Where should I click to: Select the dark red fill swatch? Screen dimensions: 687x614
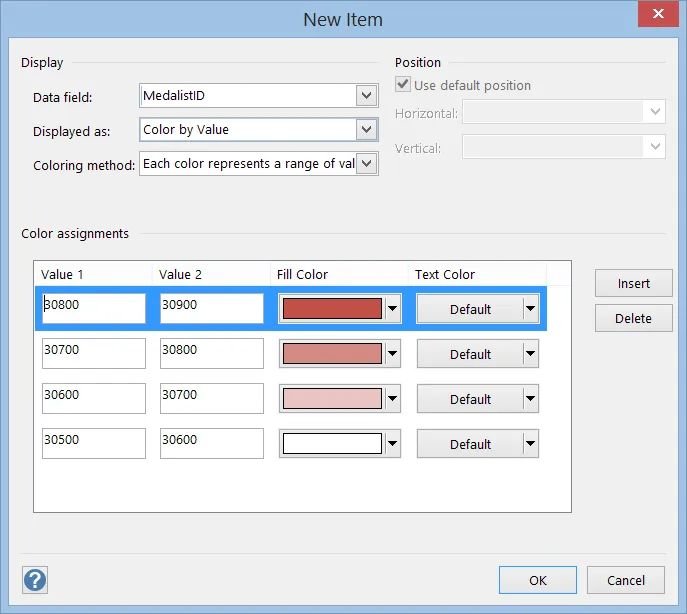click(332, 309)
